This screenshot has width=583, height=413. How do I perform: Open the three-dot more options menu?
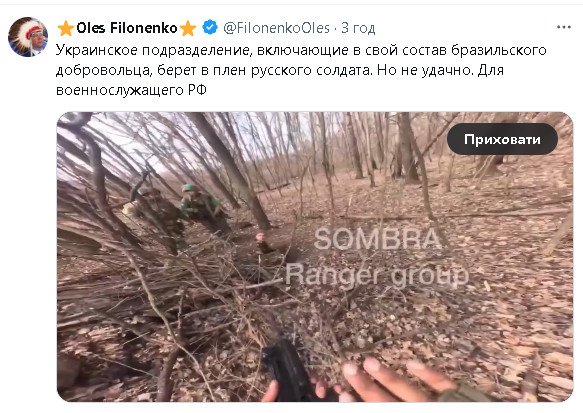pyautogui.click(x=564, y=27)
